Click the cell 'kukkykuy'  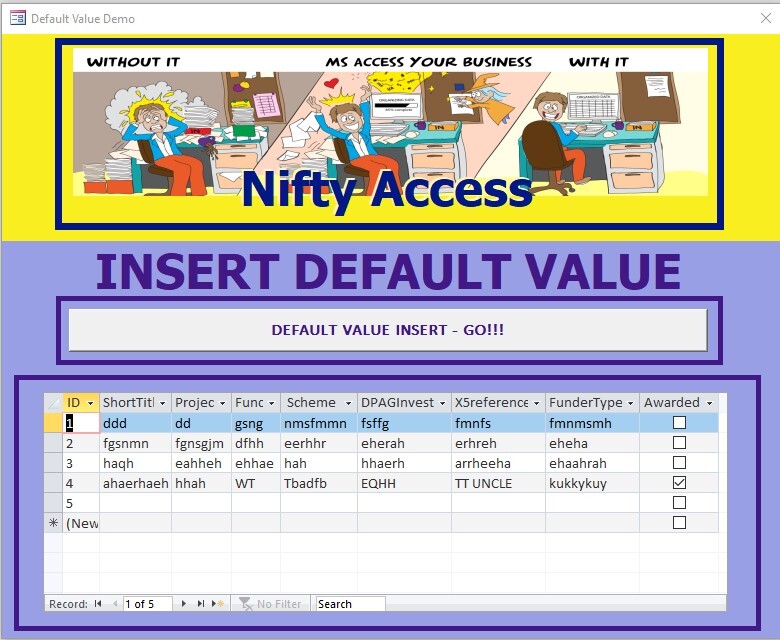pos(592,482)
